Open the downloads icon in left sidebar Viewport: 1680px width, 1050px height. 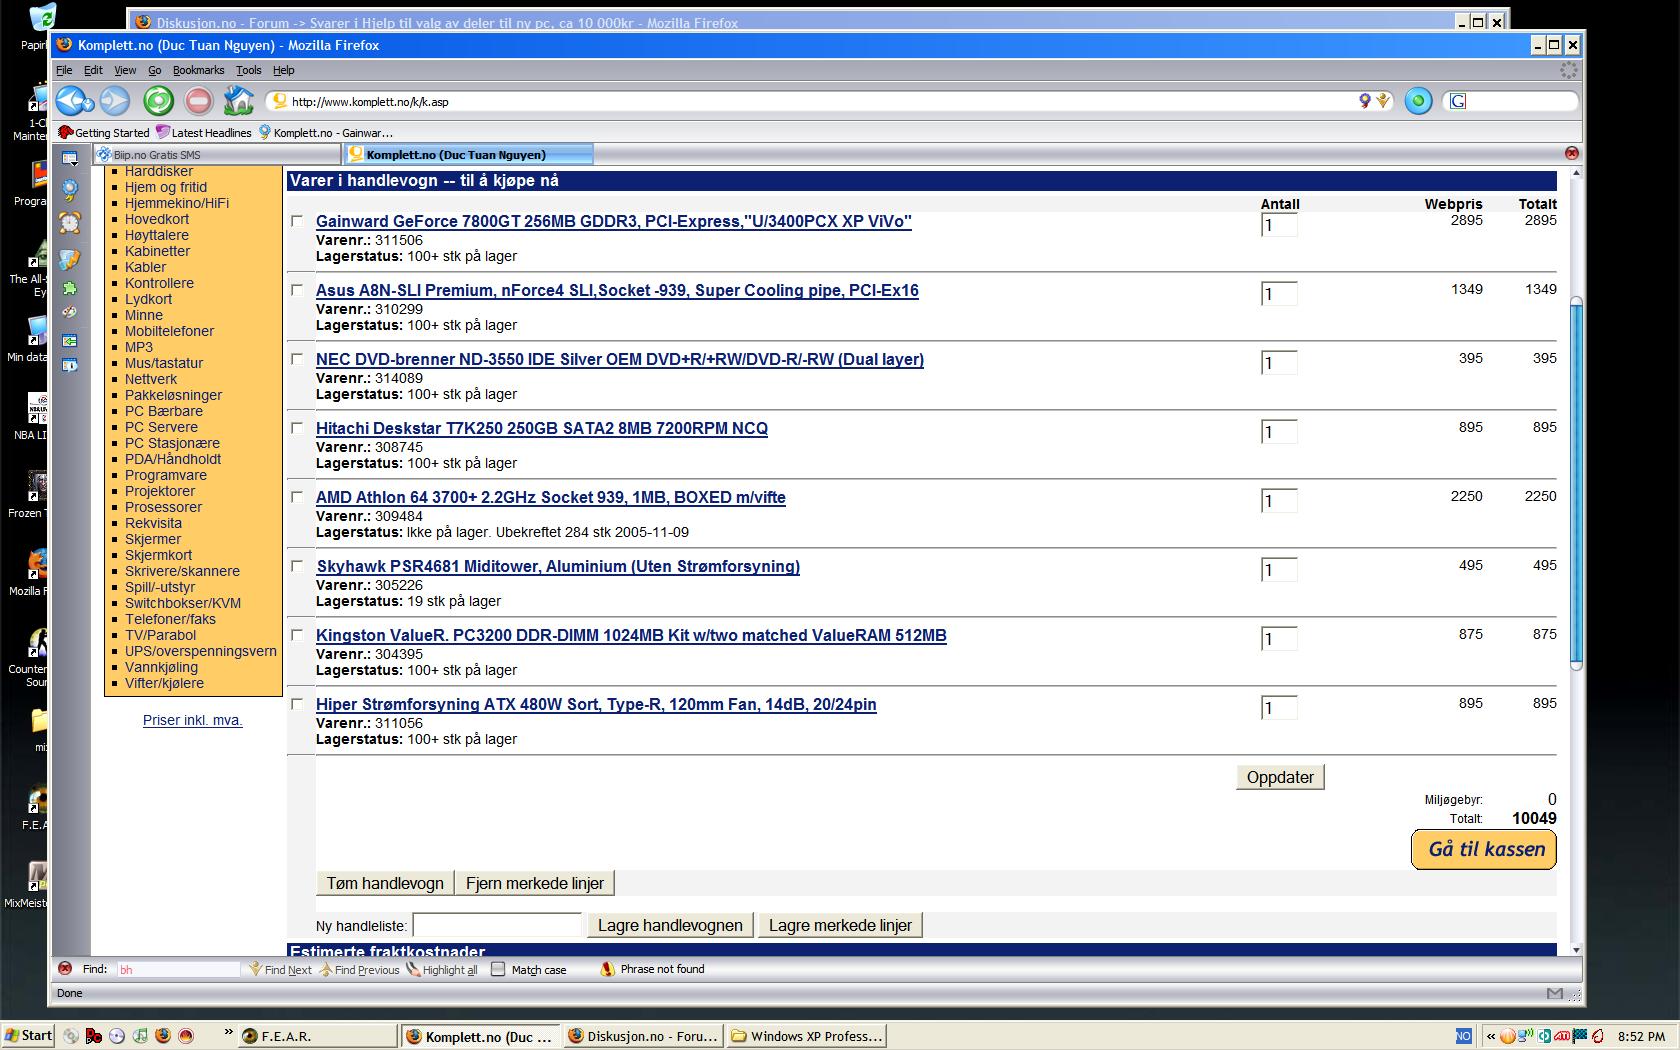click(x=69, y=259)
